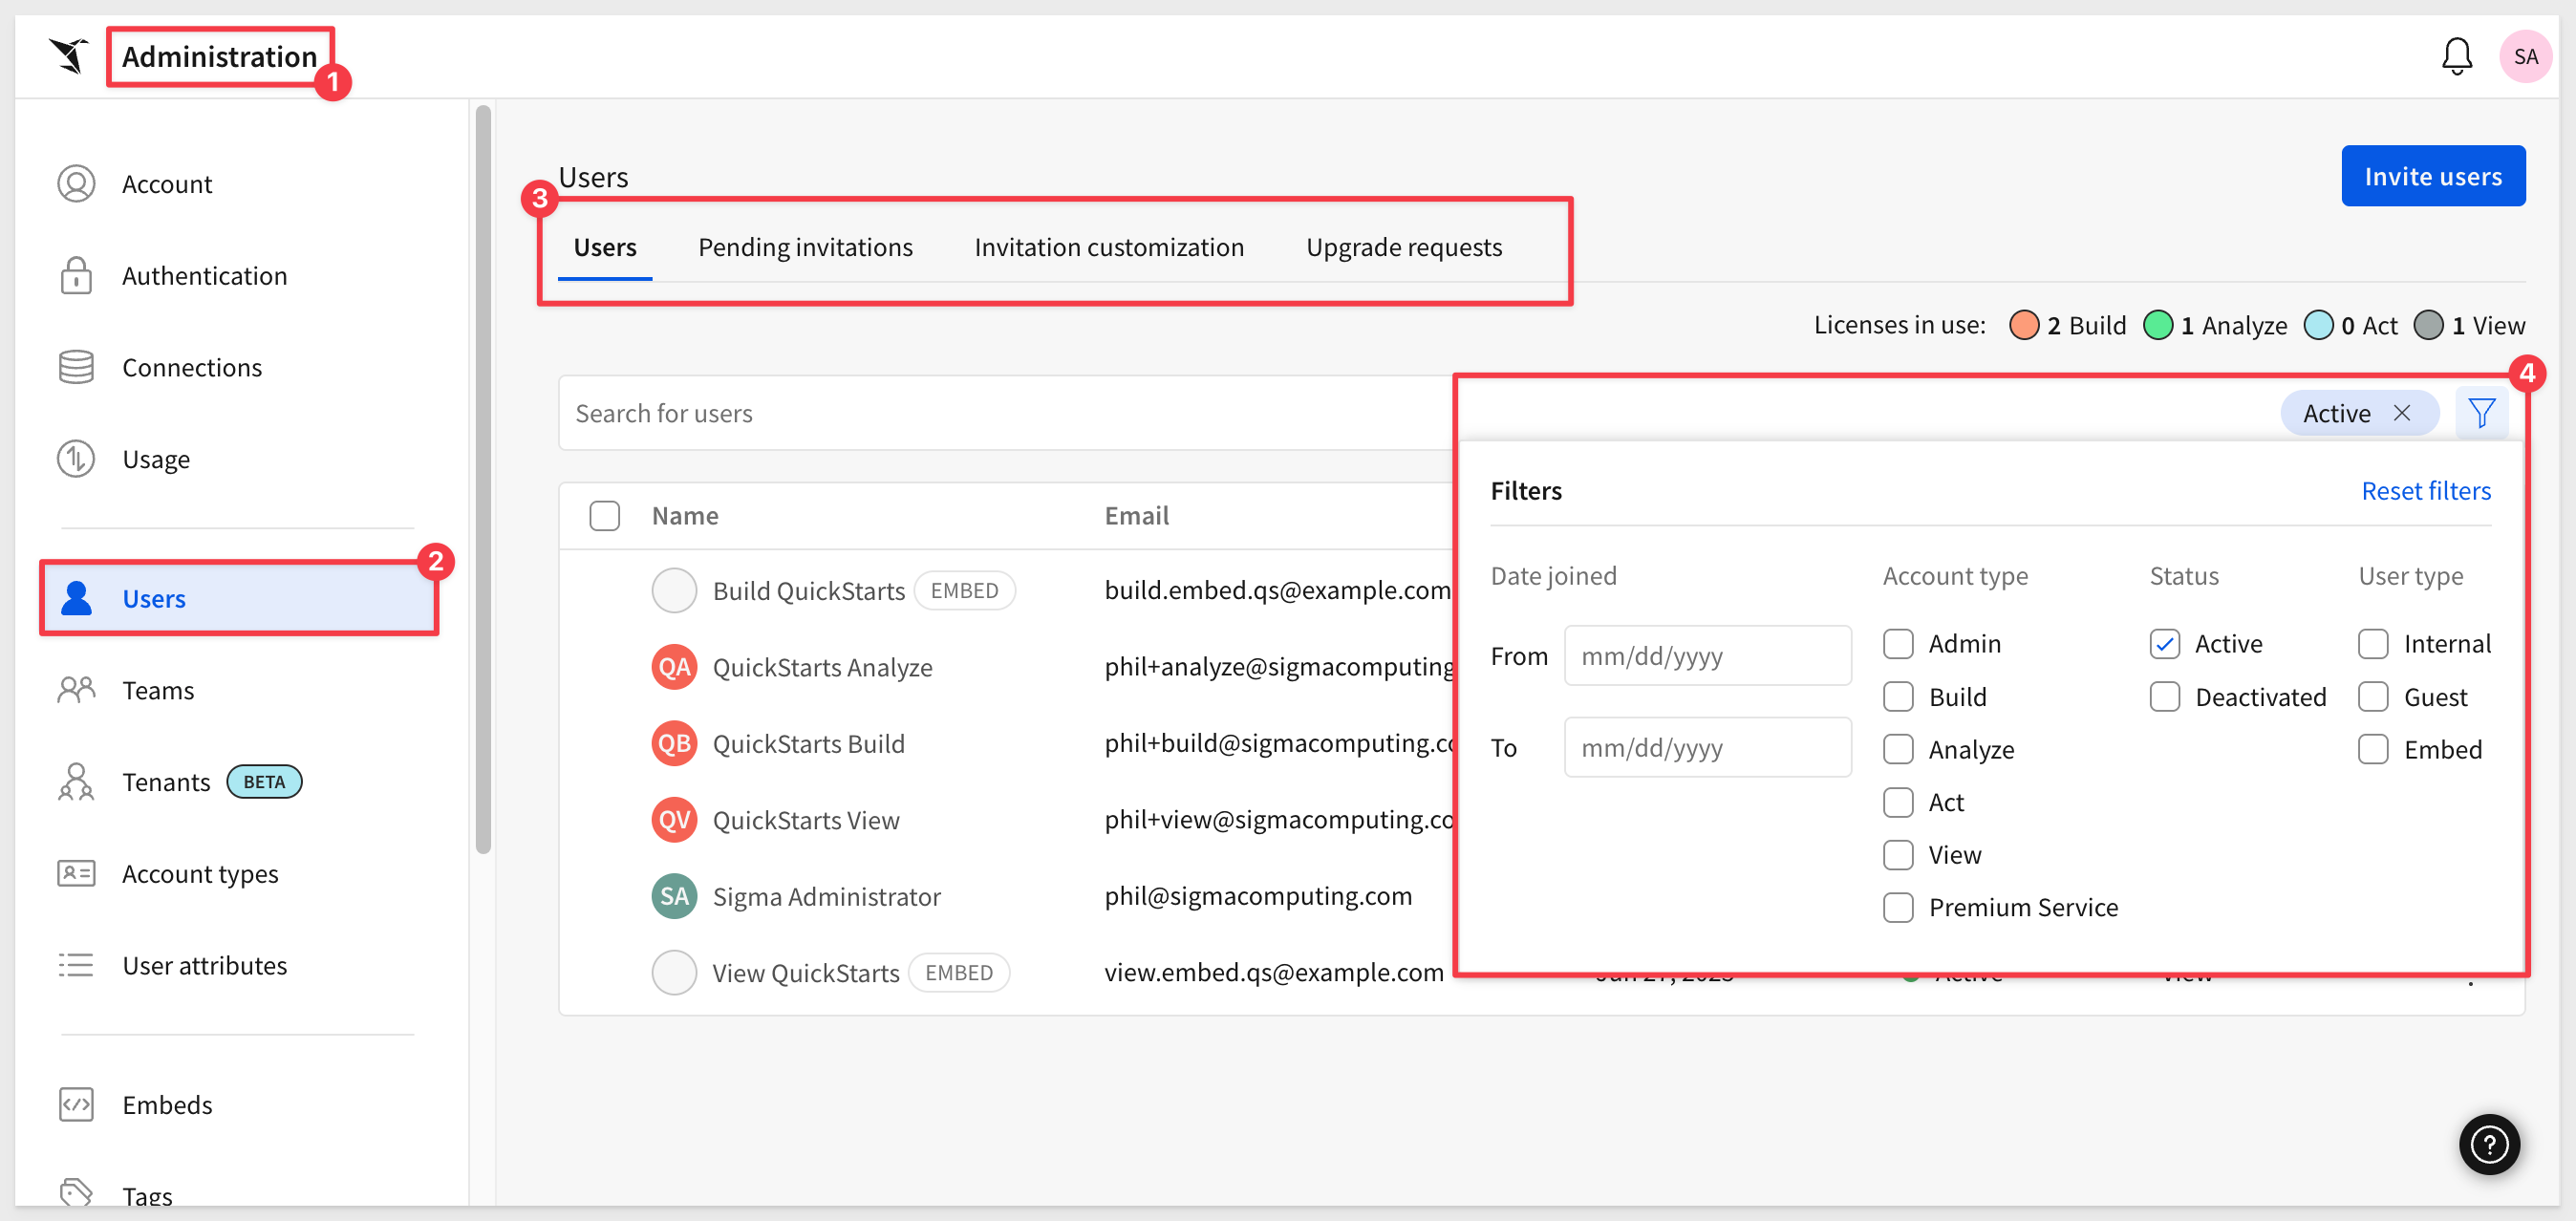Click the From date joined field

1707,656
